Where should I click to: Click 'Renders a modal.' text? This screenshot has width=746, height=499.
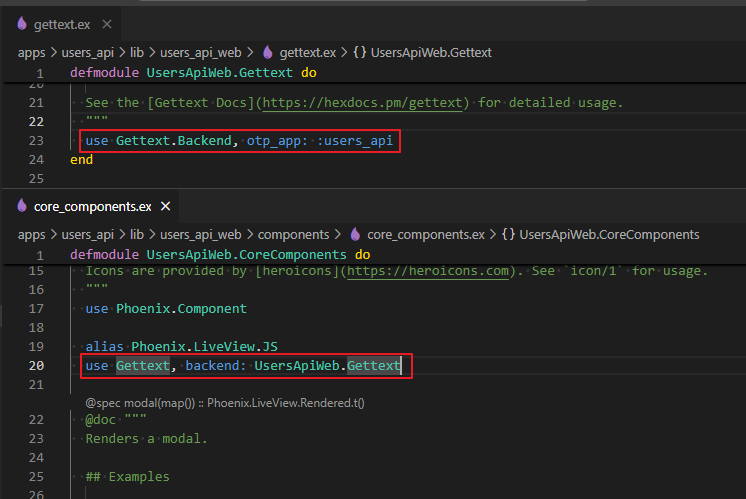click(147, 439)
